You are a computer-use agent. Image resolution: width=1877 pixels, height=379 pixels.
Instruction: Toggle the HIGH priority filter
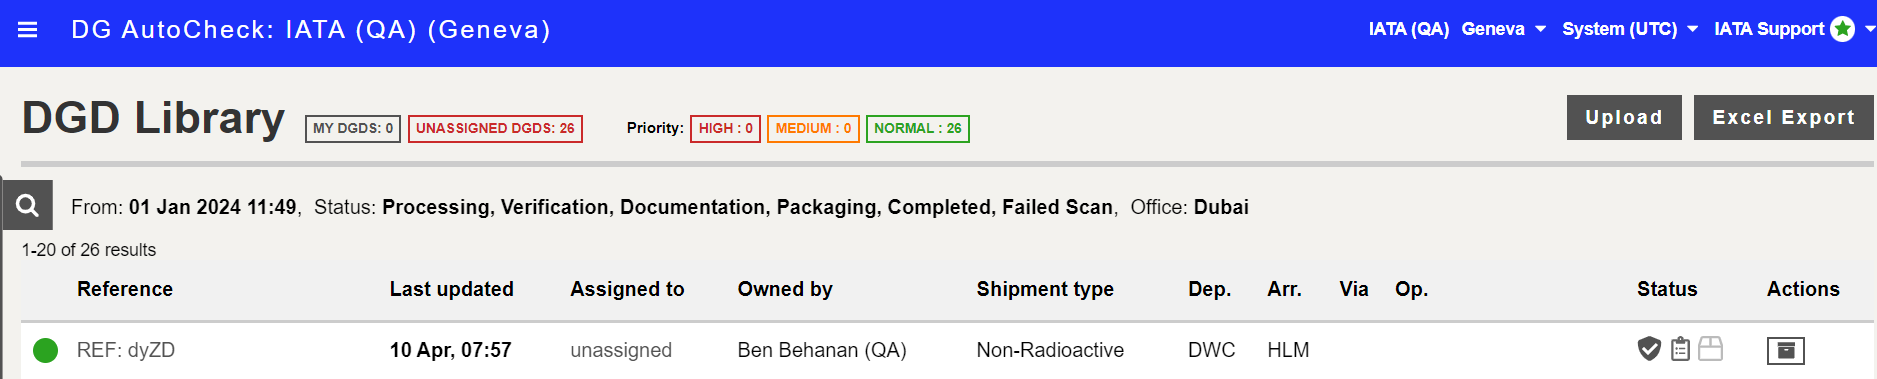tap(725, 129)
